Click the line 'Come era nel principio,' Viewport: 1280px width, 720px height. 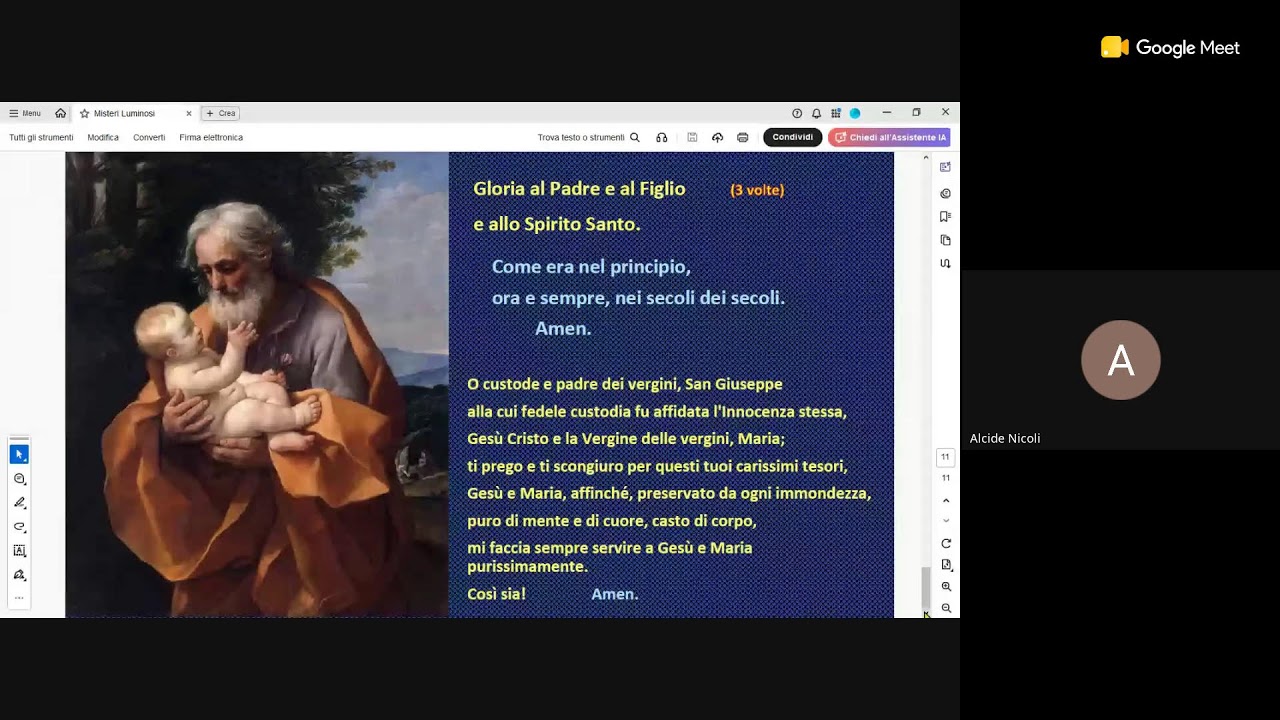point(591,267)
